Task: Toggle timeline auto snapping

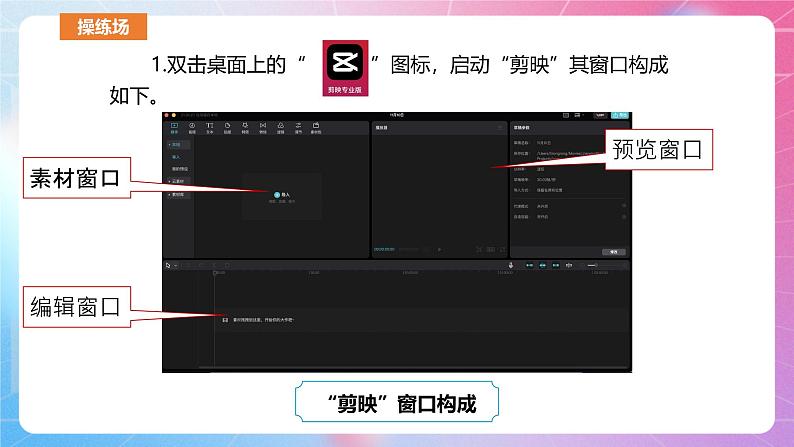Action: click(x=543, y=265)
